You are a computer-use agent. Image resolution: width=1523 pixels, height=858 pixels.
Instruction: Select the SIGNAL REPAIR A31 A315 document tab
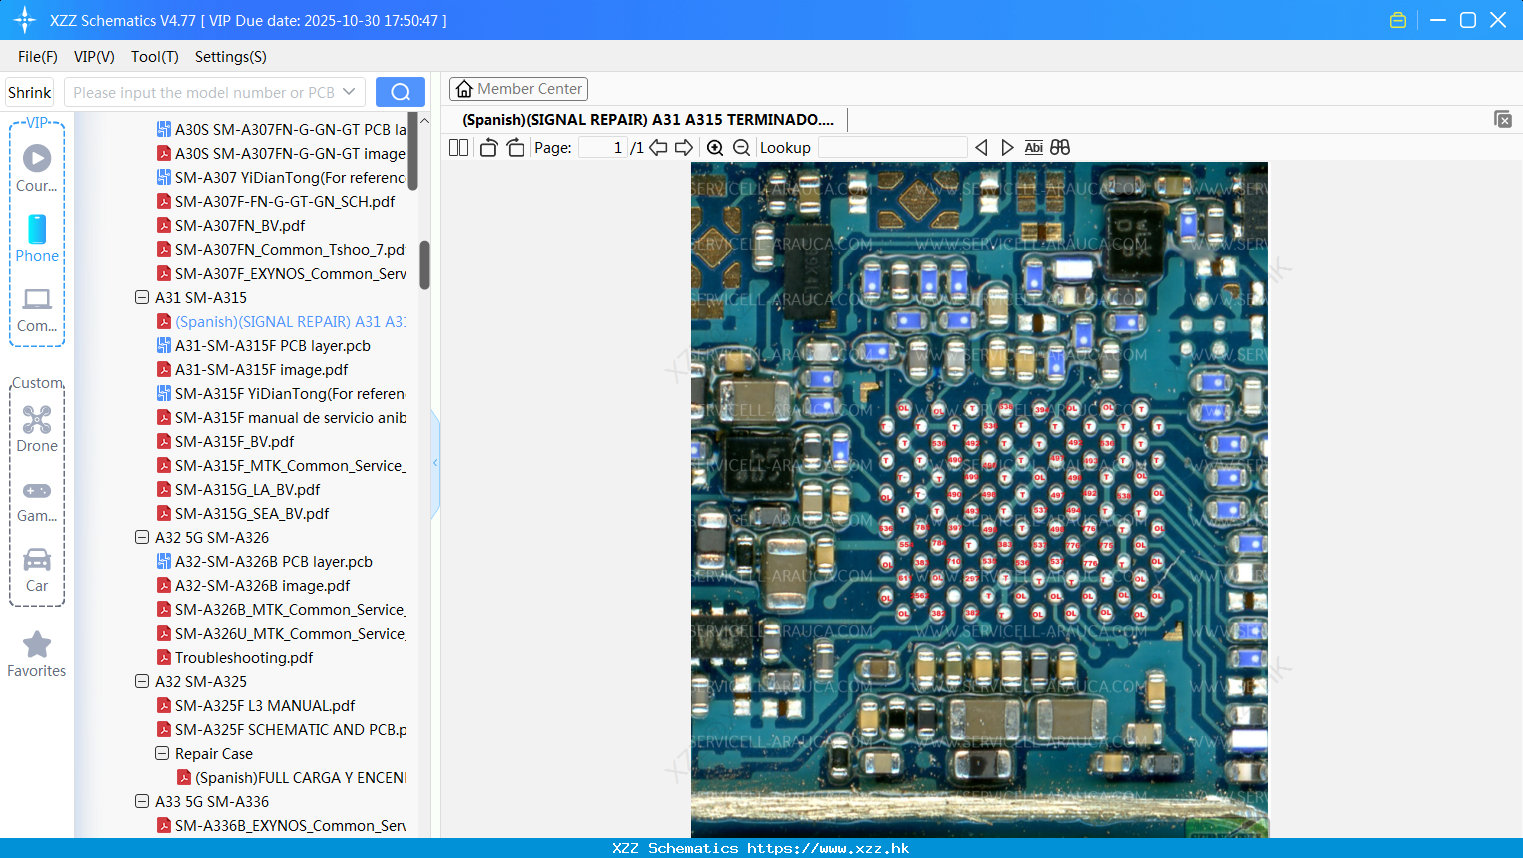[x=648, y=120]
